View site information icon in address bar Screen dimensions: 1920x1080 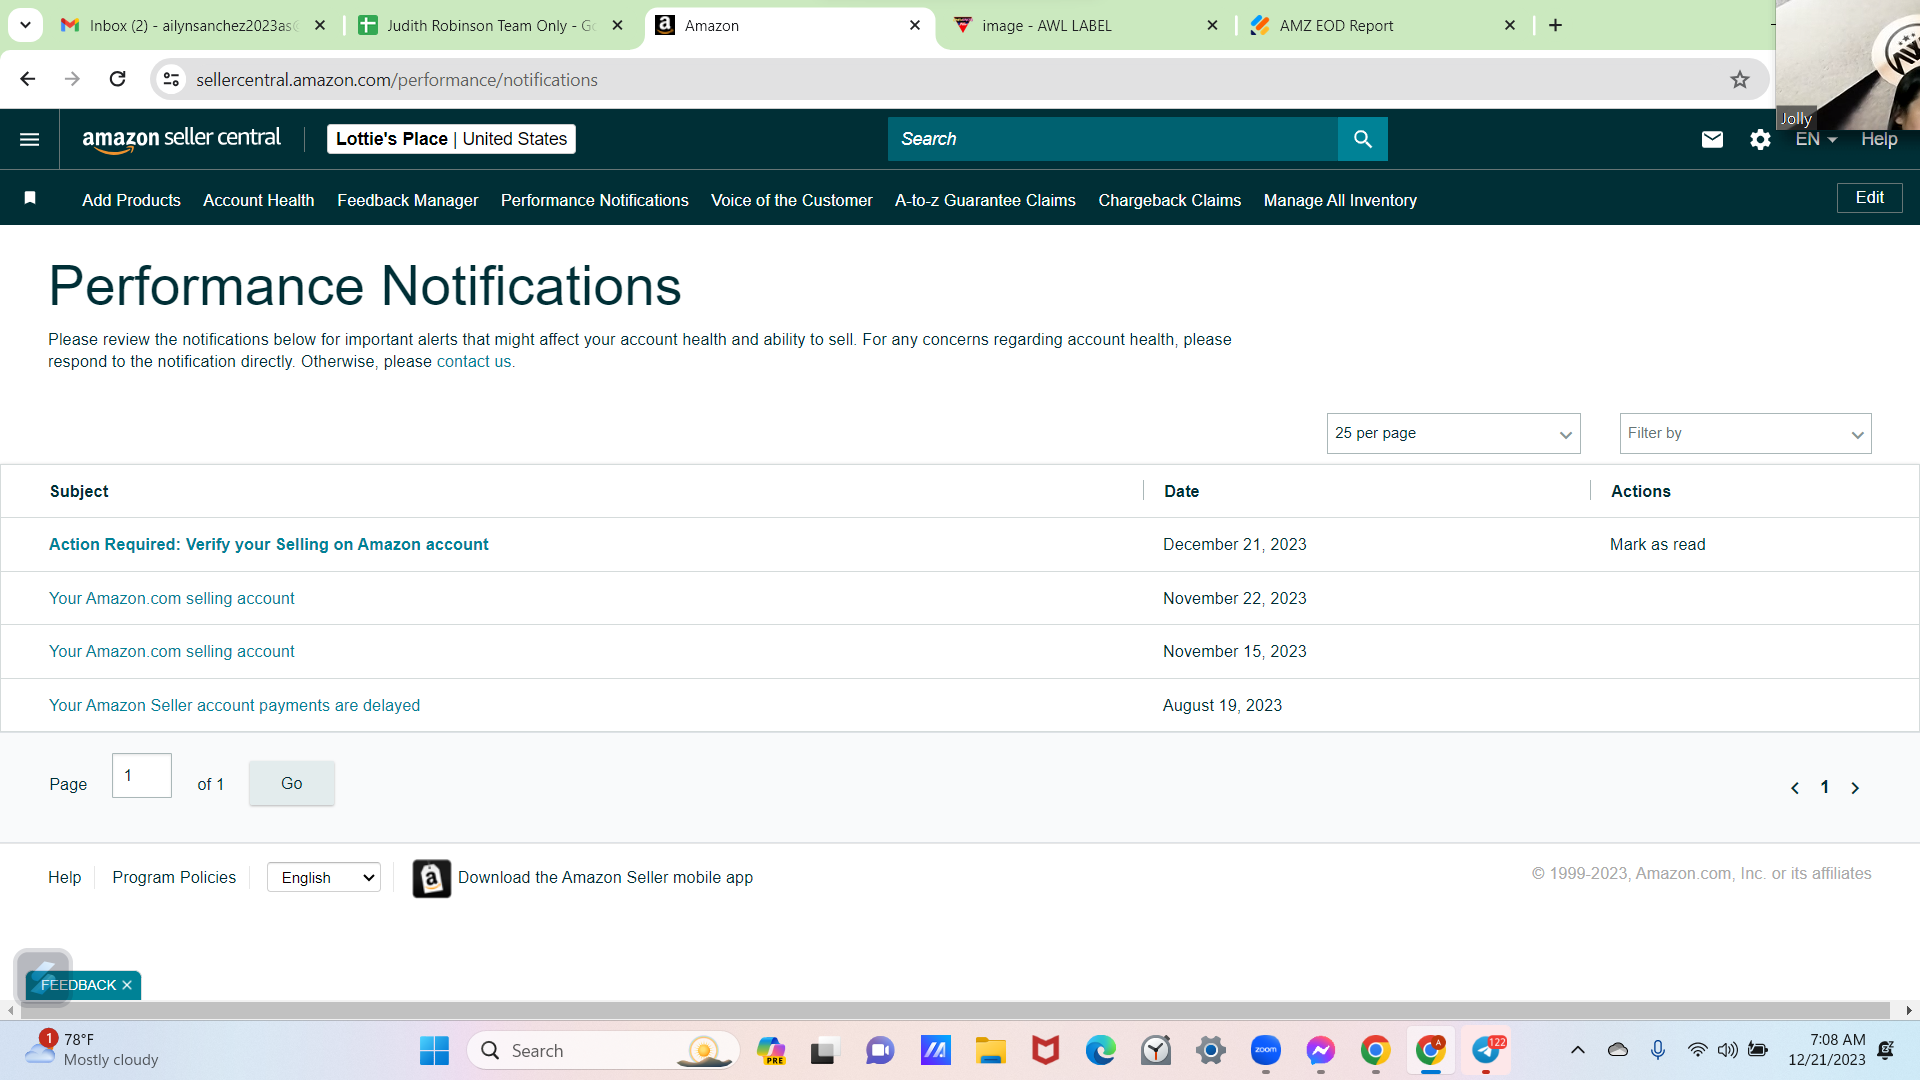coord(172,79)
